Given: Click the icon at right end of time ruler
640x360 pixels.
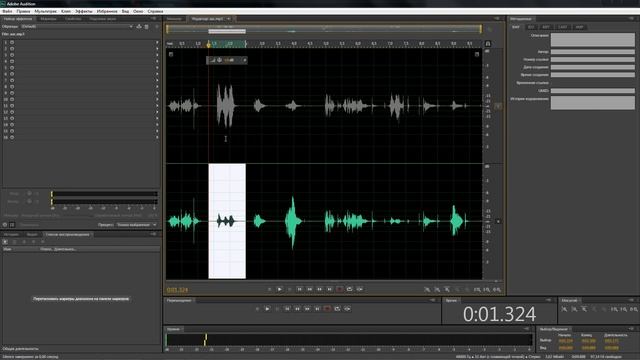Looking at the screenshot, I should pyautogui.click(x=488, y=44).
